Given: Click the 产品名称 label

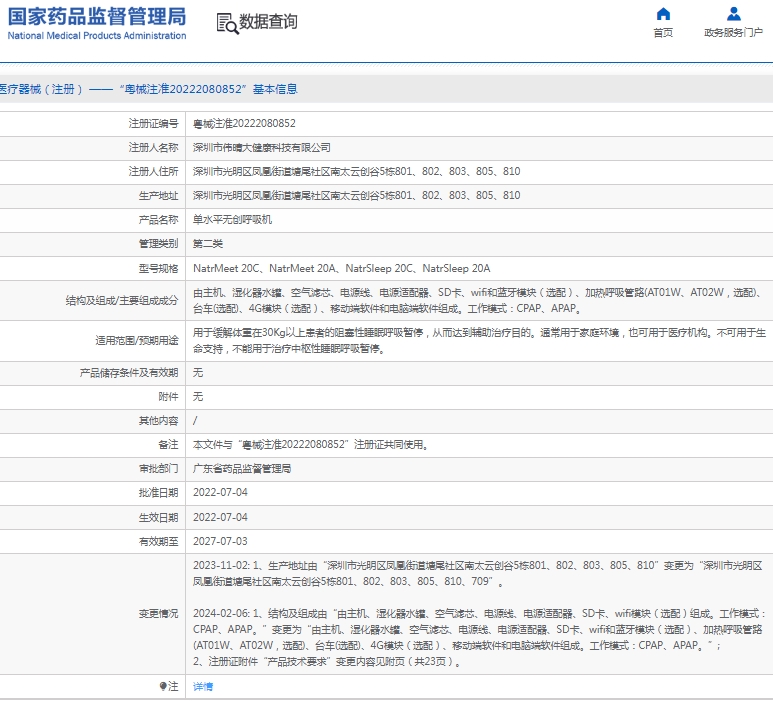Looking at the screenshot, I should [x=158, y=219].
